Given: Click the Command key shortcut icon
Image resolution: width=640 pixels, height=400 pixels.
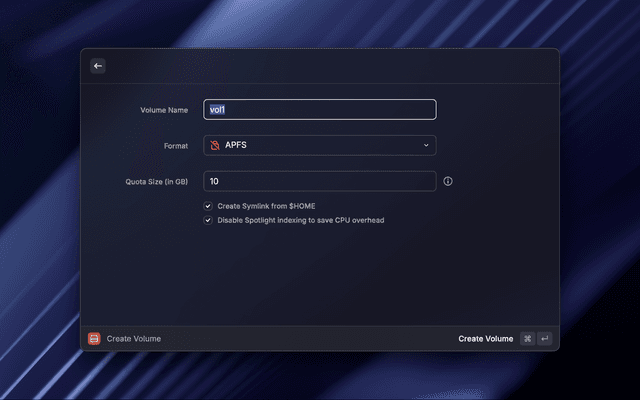Looking at the screenshot, I should 527,339.
